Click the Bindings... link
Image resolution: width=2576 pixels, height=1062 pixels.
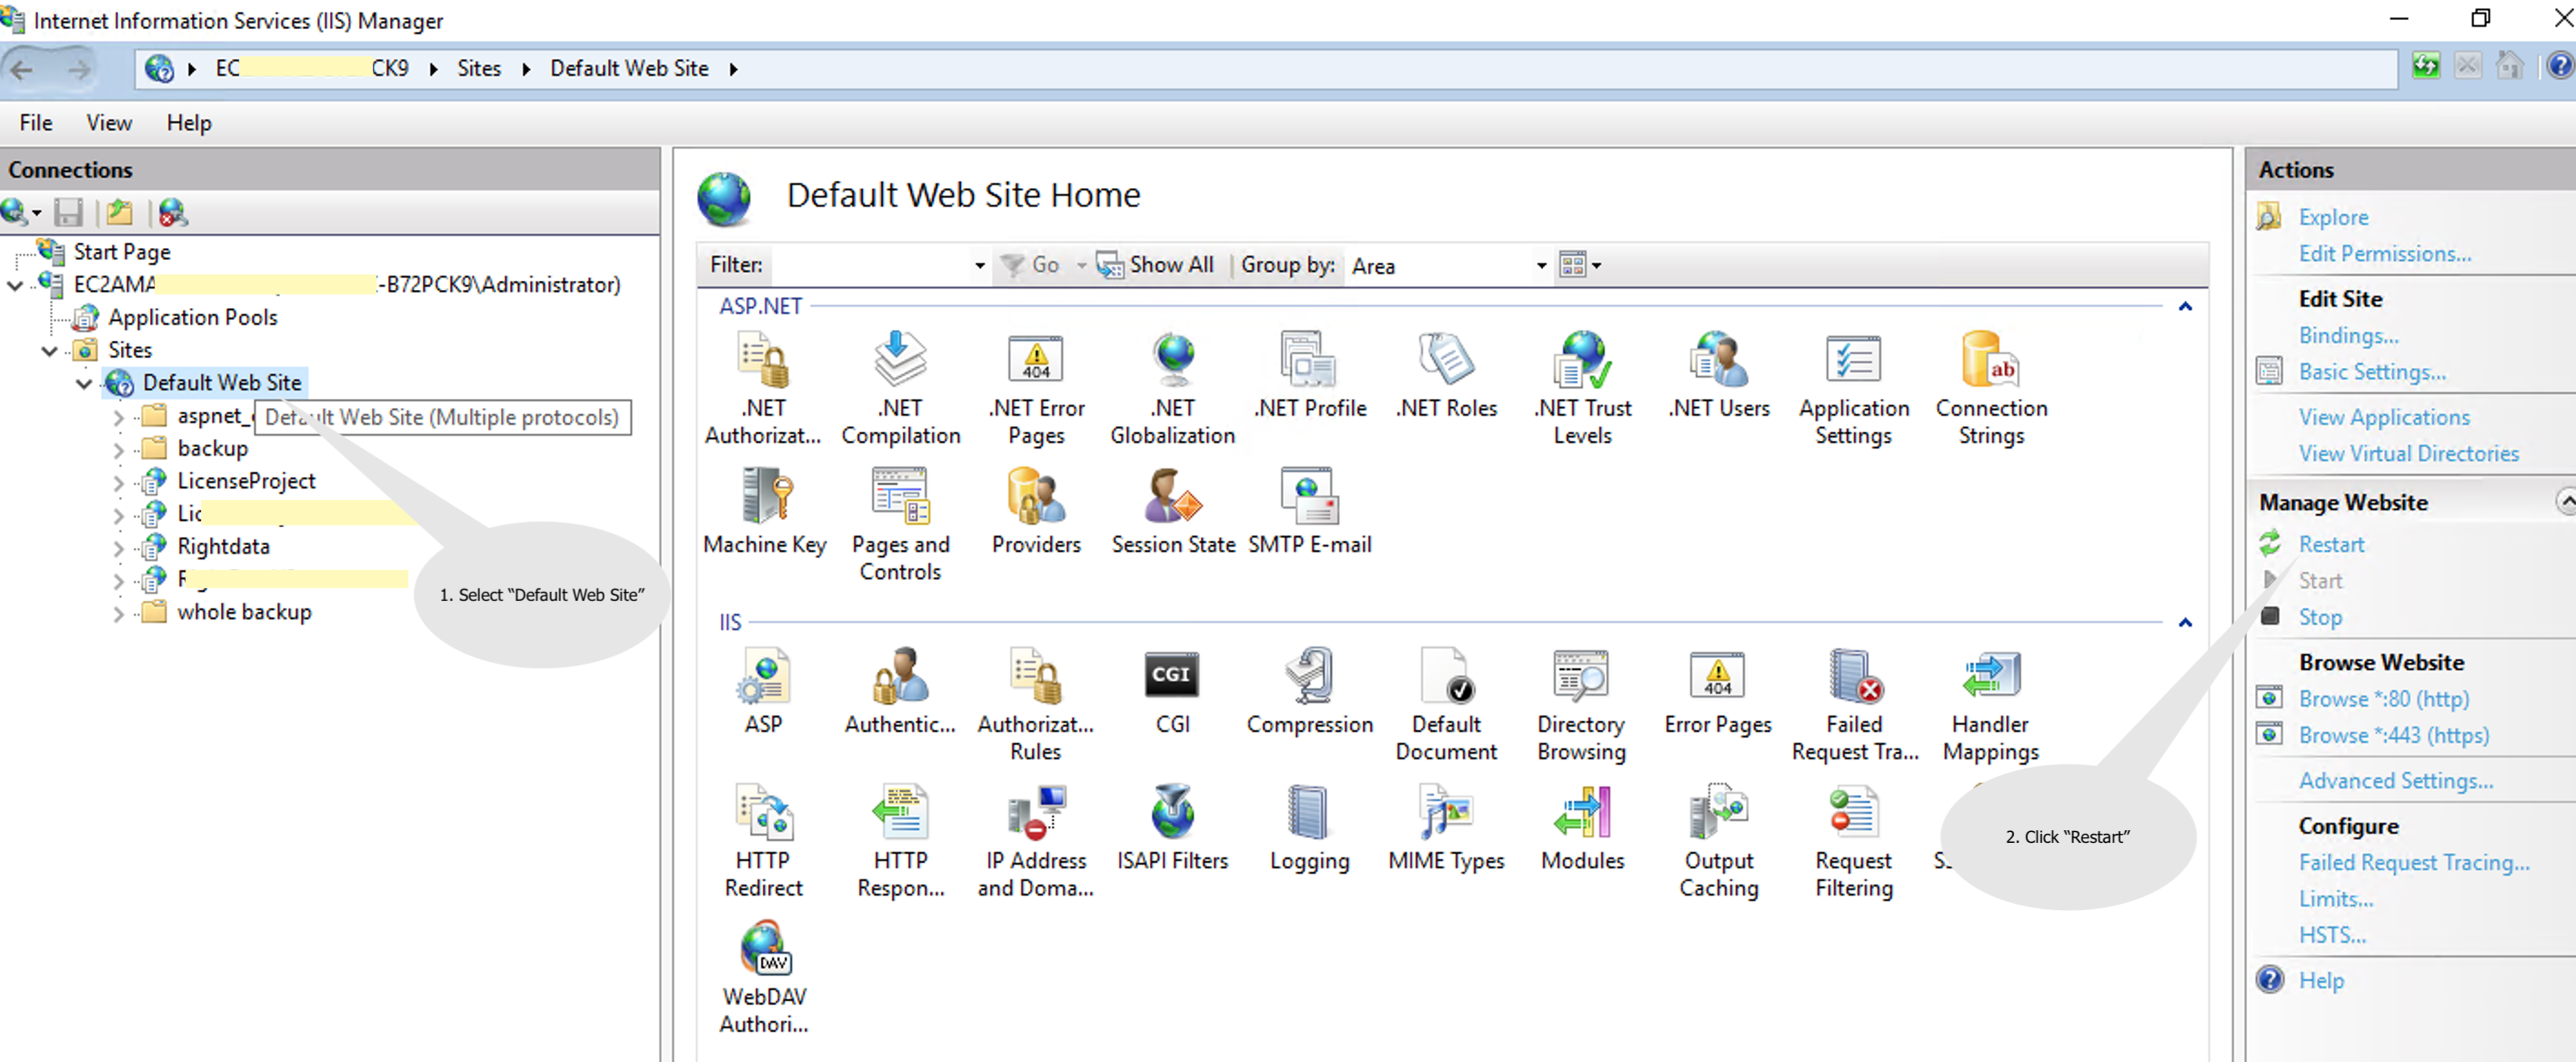[x=2347, y=335]
